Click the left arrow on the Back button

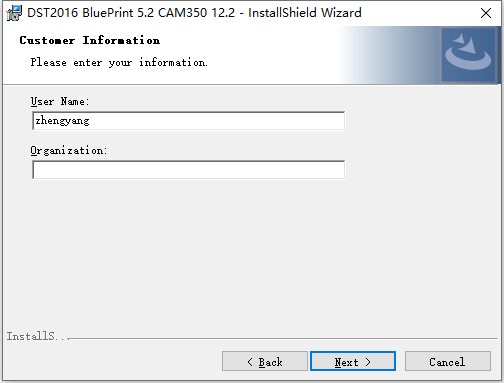point(250,362)
